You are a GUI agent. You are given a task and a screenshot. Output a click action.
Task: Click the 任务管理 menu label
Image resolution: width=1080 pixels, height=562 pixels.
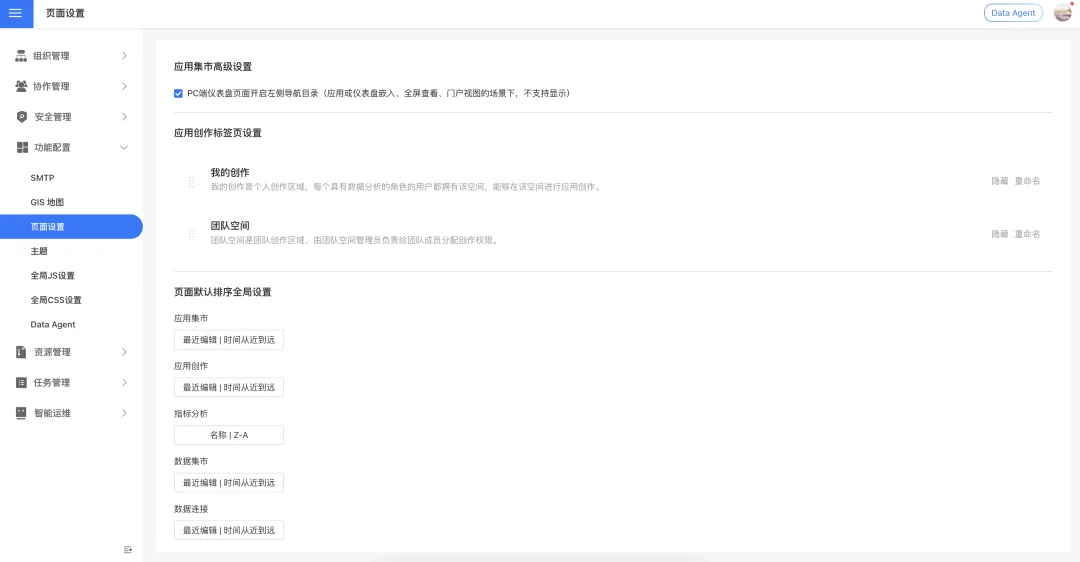tap(52, 382)
